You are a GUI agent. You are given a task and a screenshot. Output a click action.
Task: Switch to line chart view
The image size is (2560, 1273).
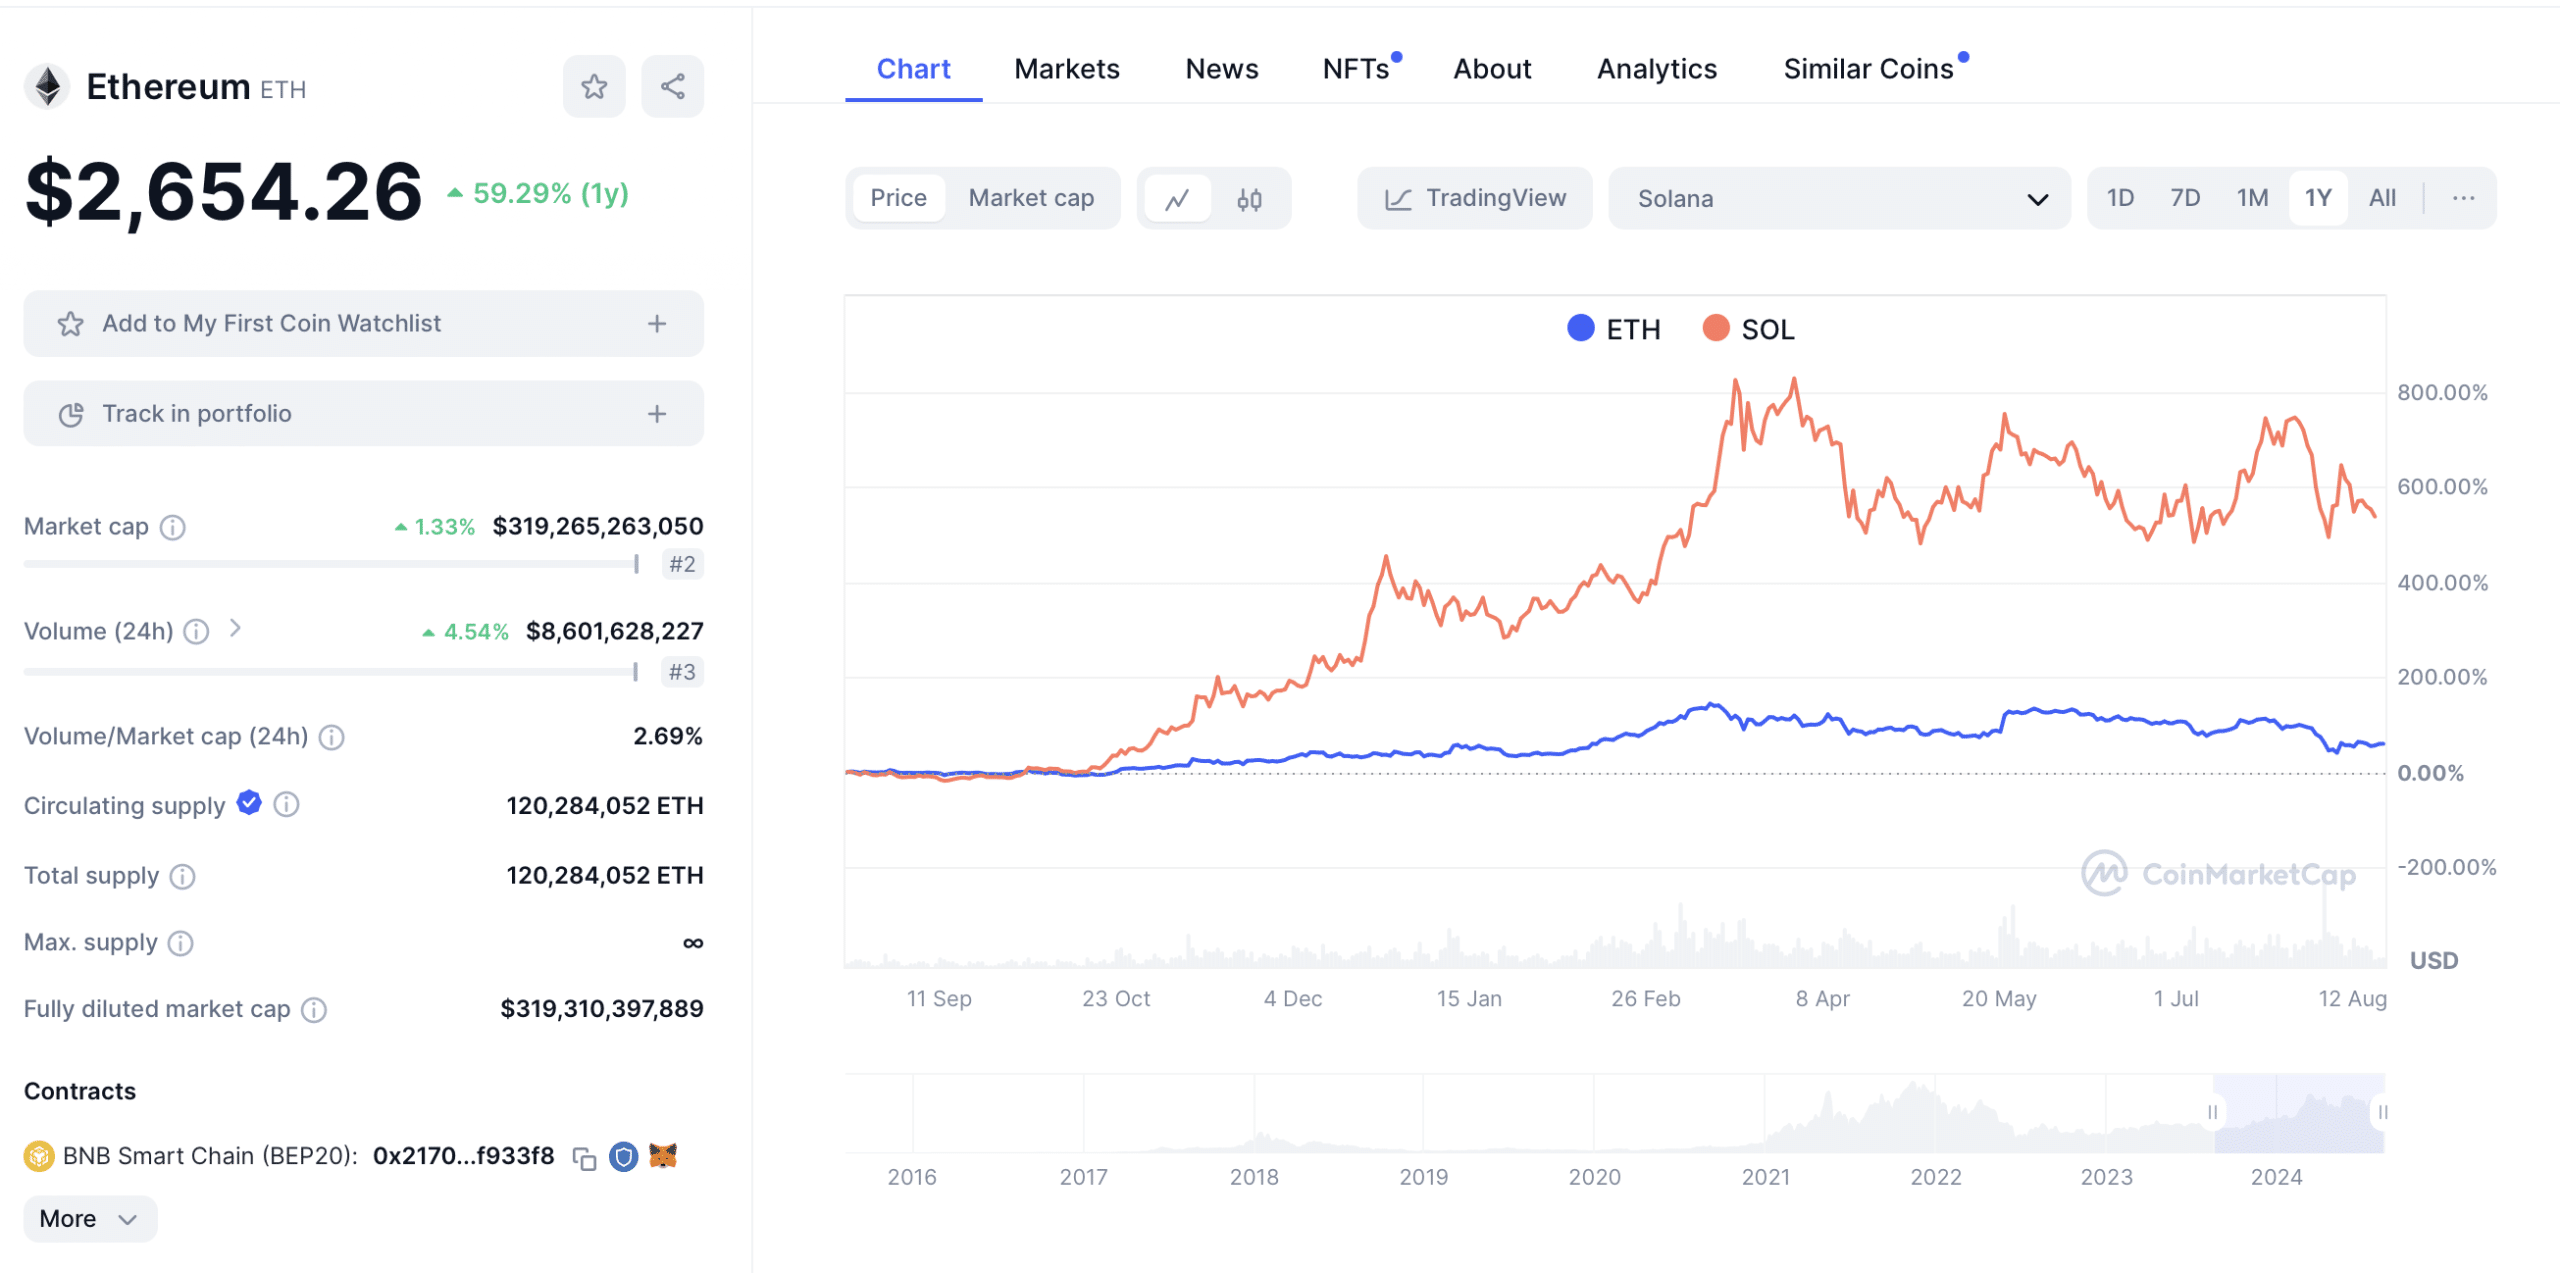click(1177, 199)
